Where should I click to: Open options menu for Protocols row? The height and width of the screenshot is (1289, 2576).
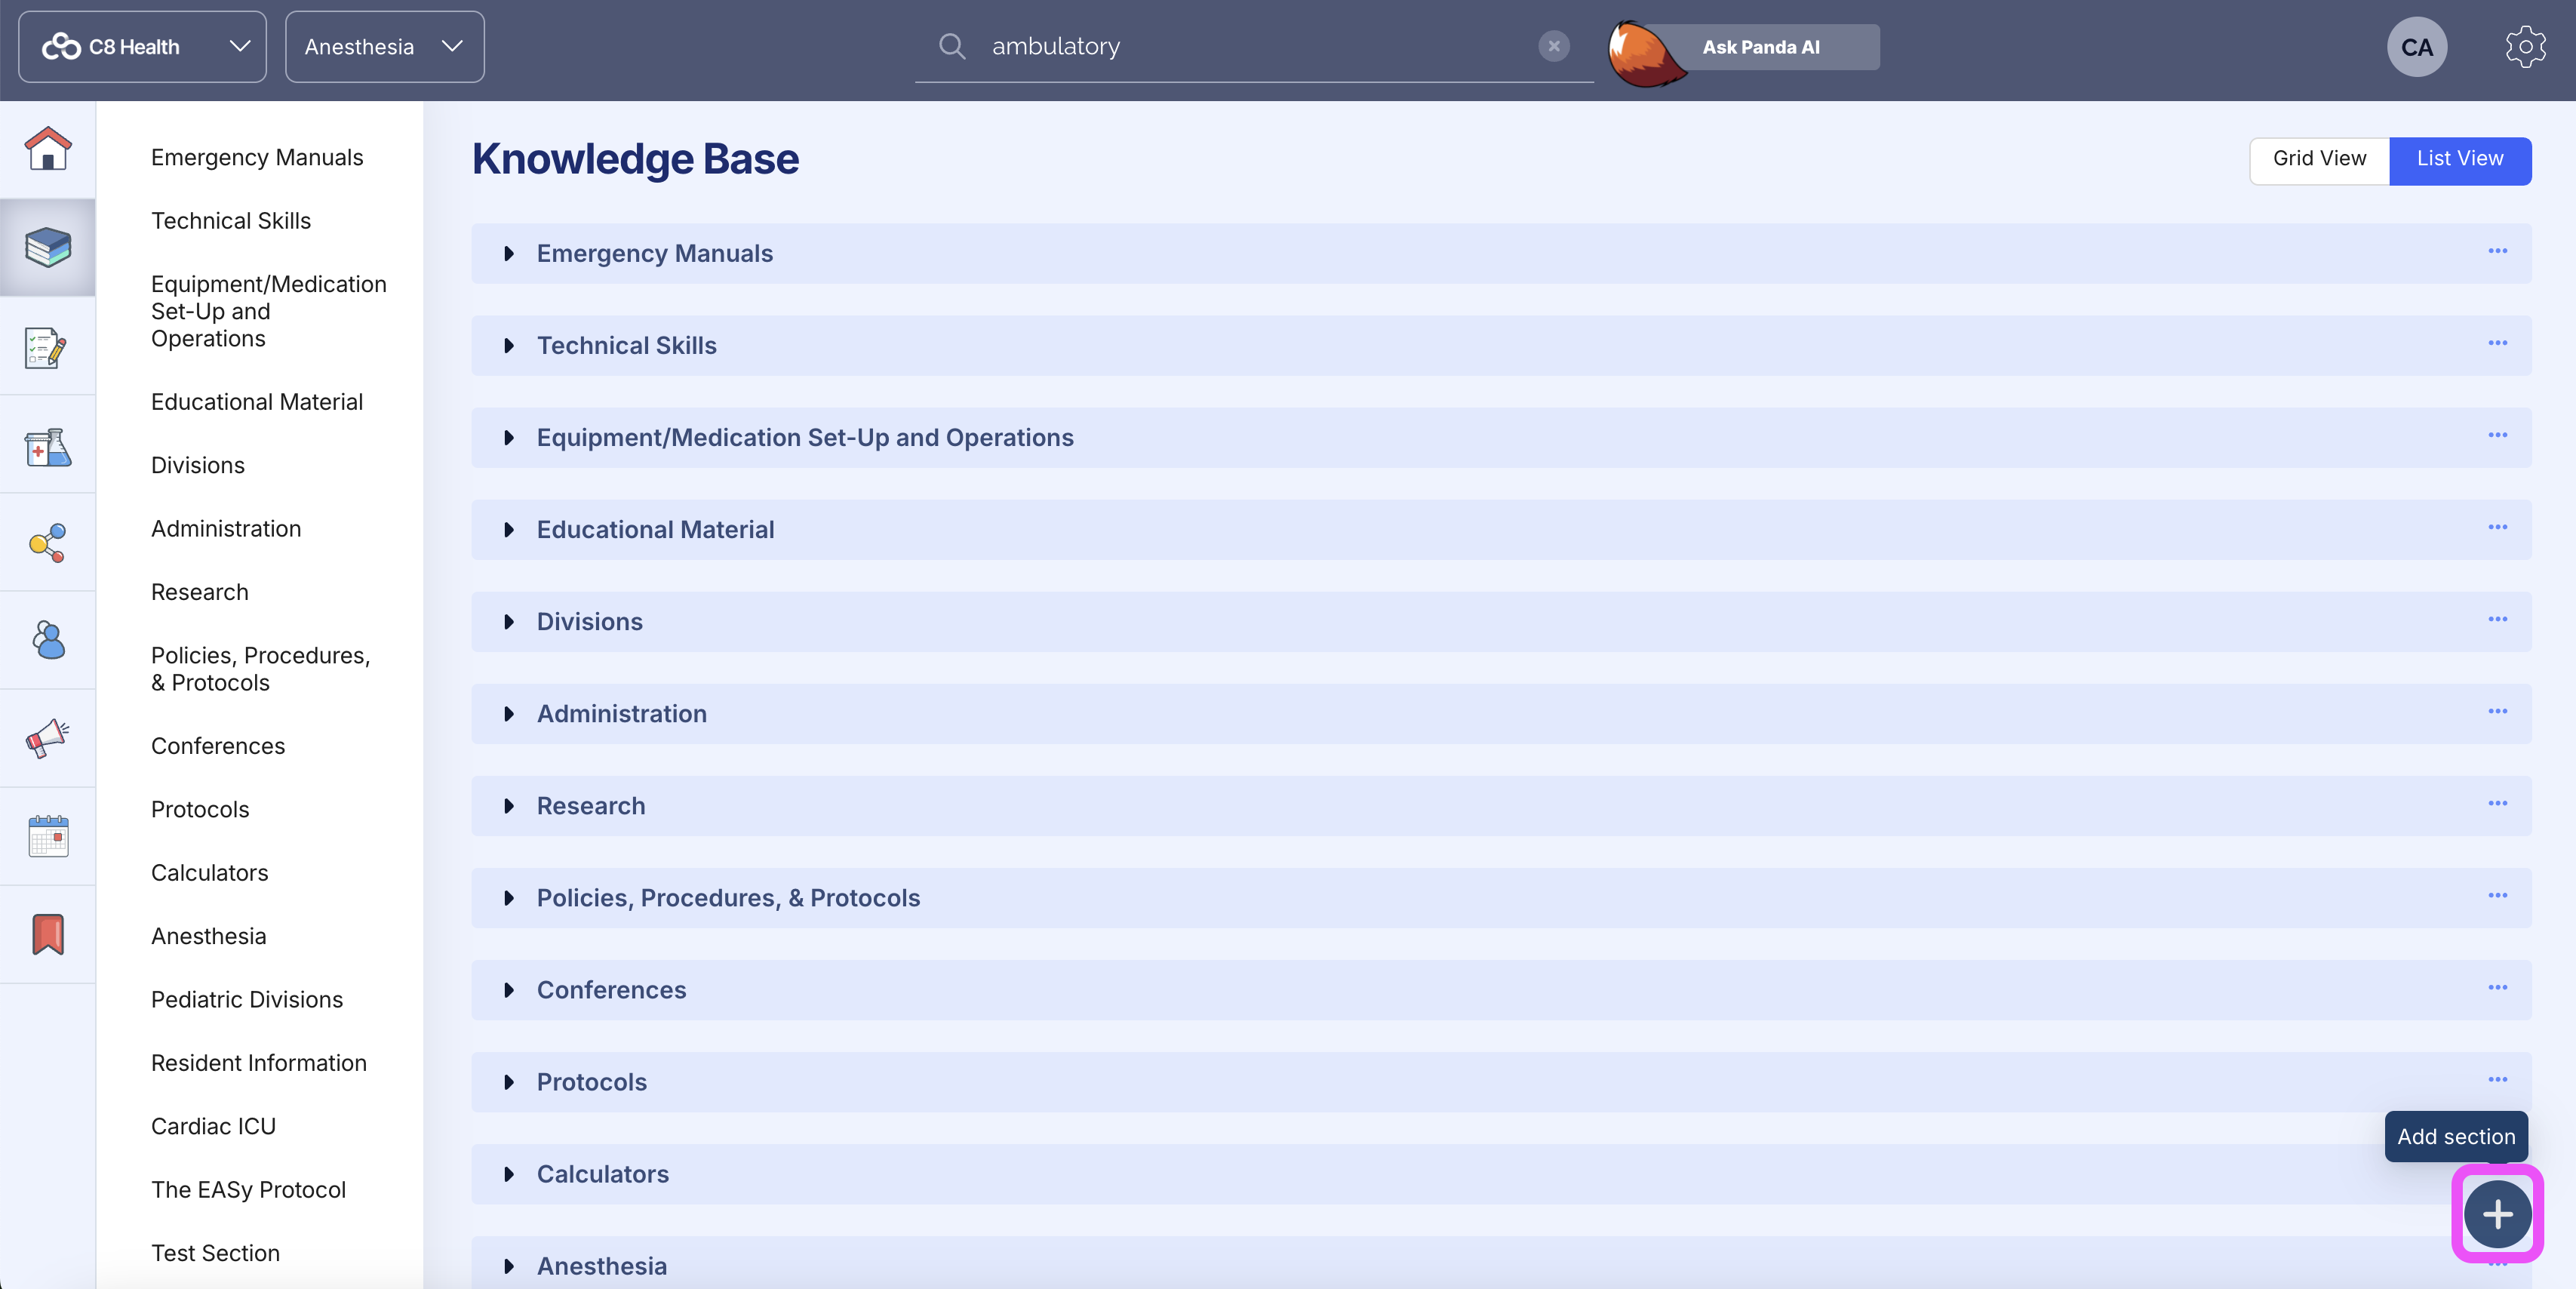pos(2498,1079)
